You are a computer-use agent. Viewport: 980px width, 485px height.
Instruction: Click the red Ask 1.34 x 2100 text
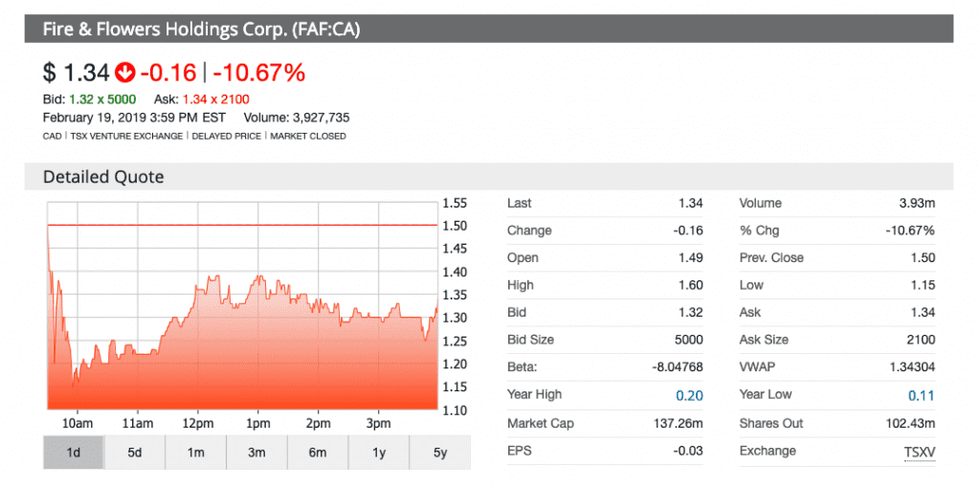pyautogui.click(x=215, y=99)
